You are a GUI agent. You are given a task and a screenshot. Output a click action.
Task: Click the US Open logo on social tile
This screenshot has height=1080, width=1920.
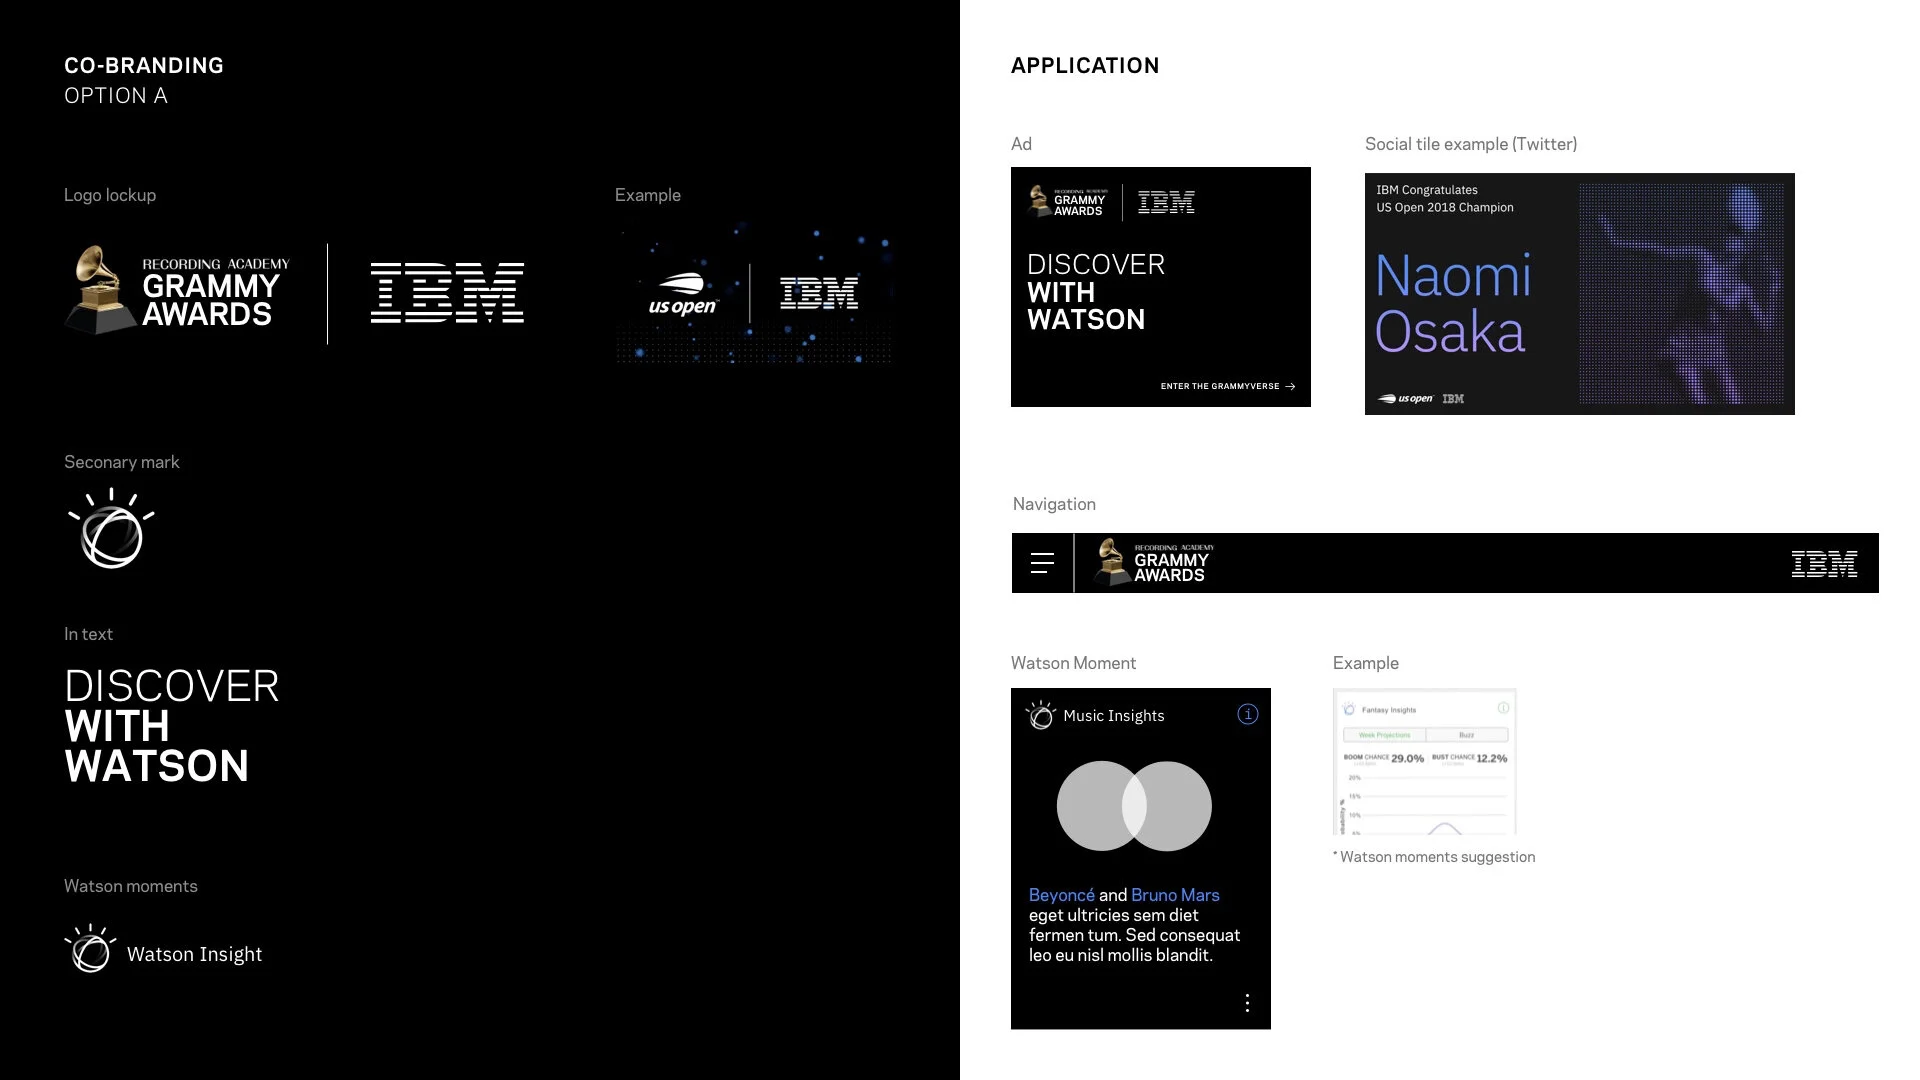(1406, 399)
